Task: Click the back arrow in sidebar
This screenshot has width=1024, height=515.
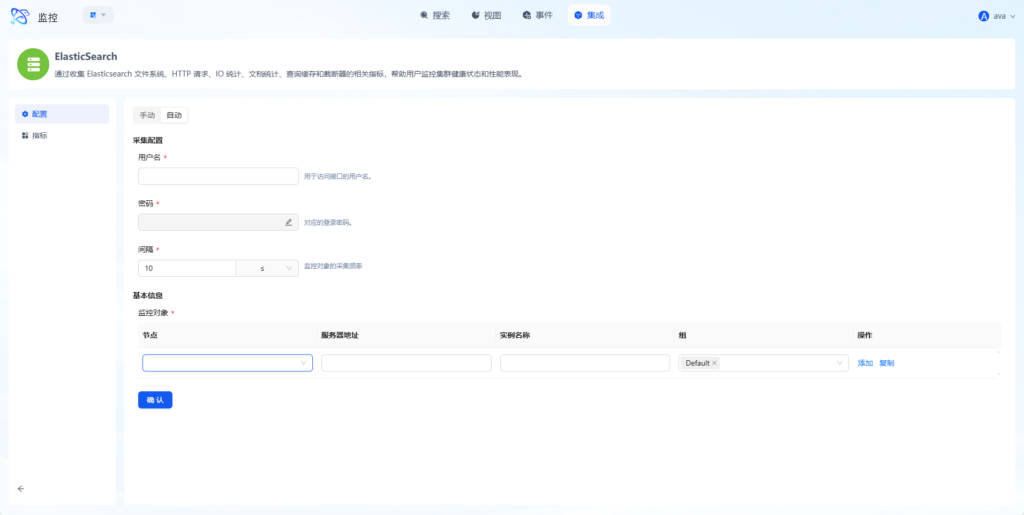Action: 21,488
